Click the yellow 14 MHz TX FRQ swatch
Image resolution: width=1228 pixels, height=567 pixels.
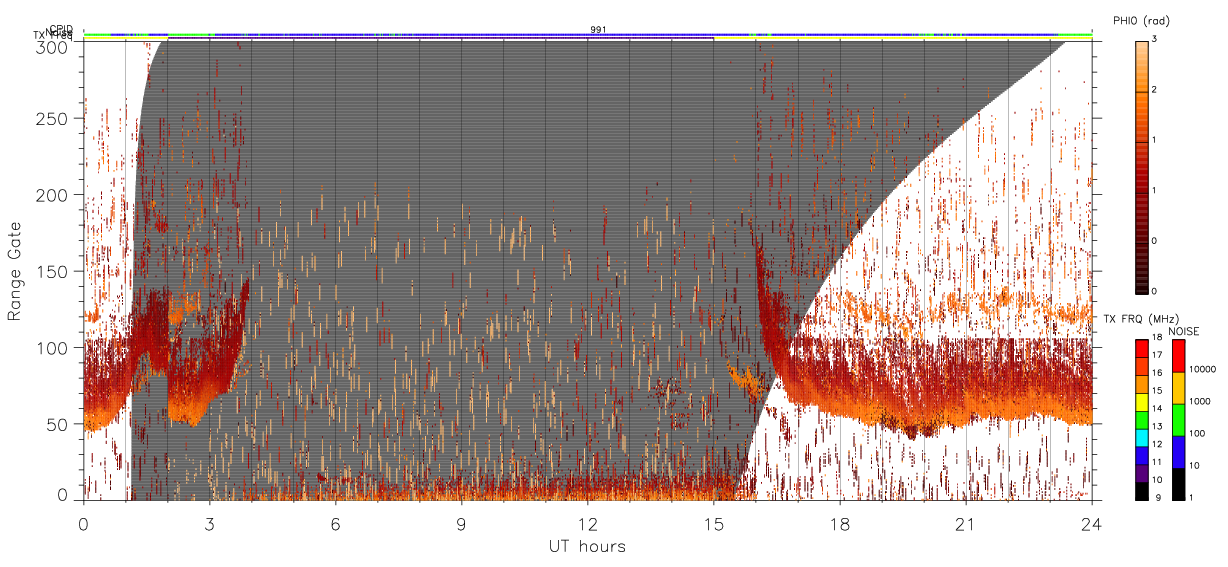(1141, 403)
